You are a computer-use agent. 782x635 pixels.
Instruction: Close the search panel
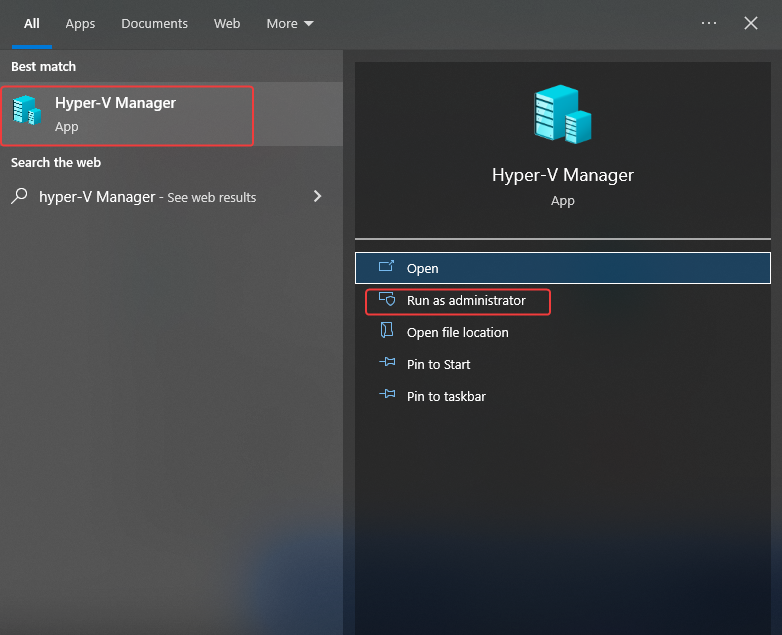(751, 23)
